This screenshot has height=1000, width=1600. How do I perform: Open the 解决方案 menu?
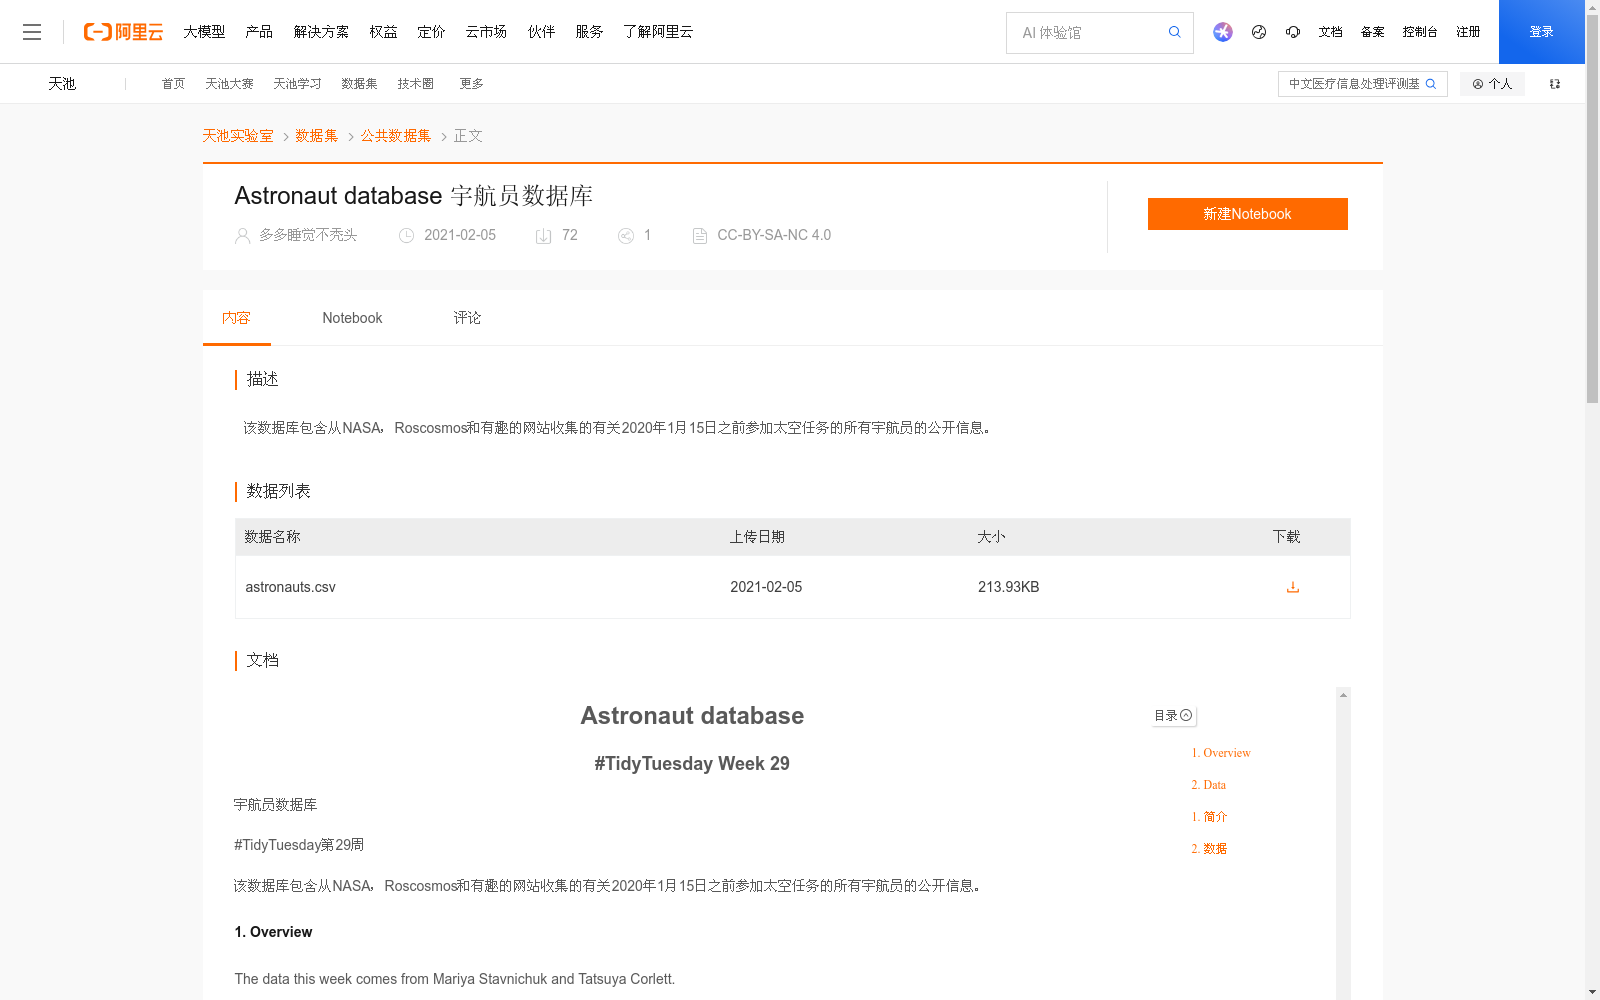tap(321, 32)
